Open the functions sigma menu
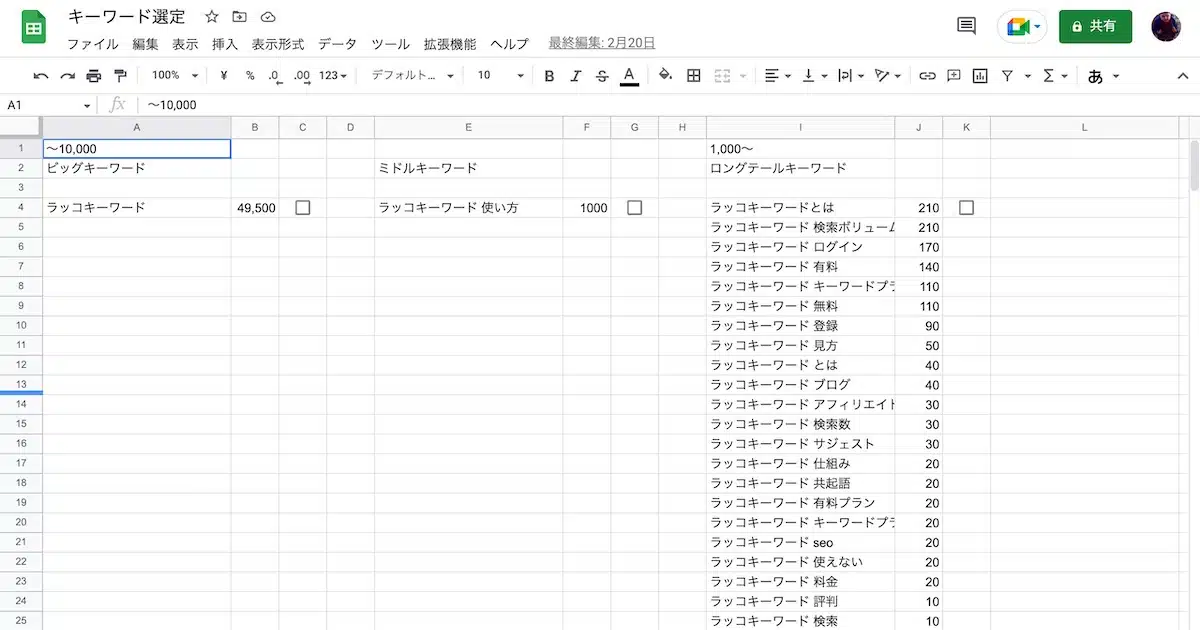Screen dimensions: 1200x630 pos(1055,76)
